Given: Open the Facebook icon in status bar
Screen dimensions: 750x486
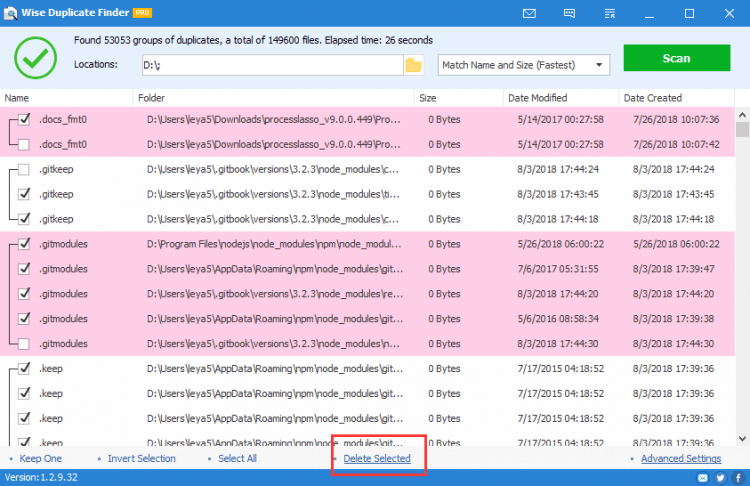Looking at the screenshot, I should [739, 477].
